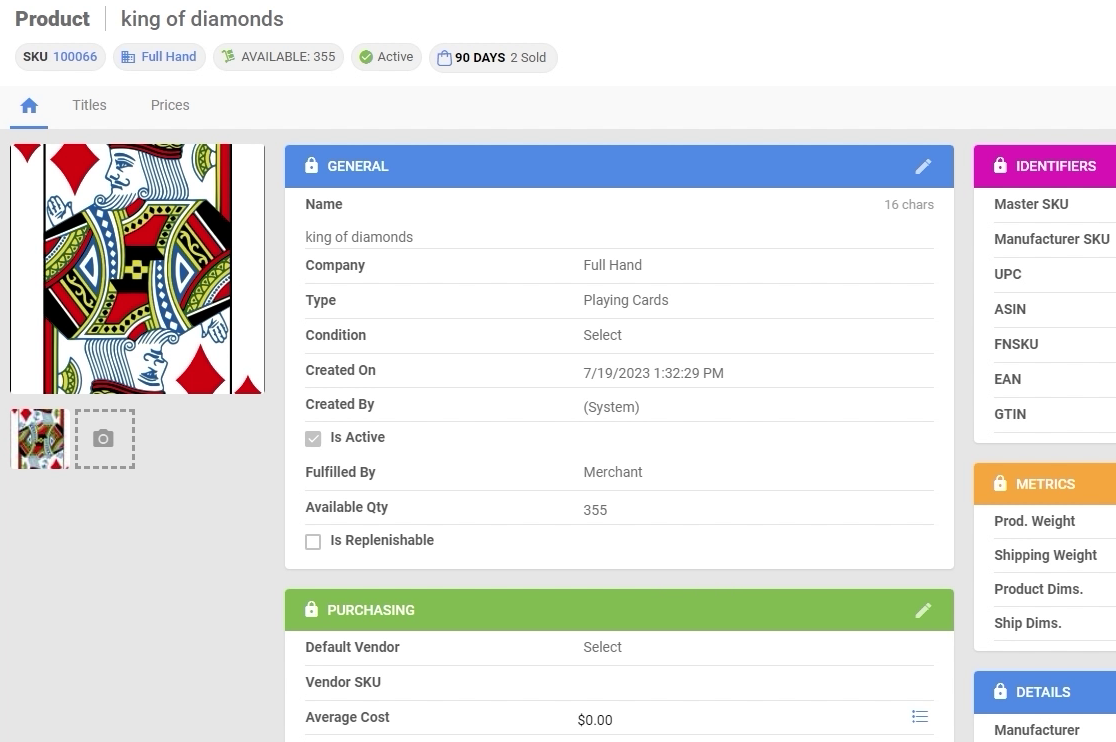Click the Created By (System) value
1116x742 pixels.
[611, 407]
